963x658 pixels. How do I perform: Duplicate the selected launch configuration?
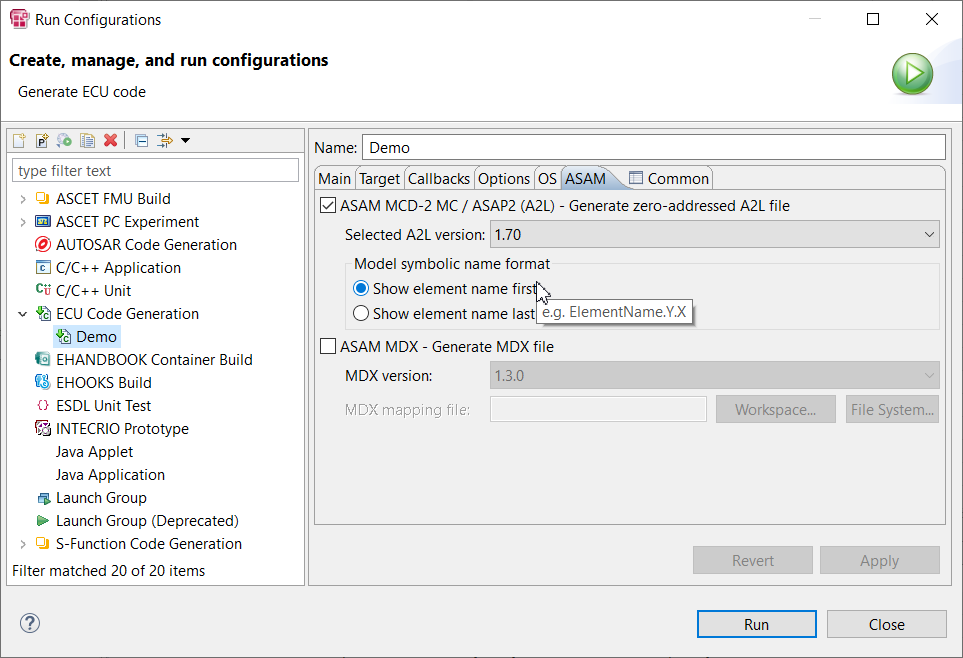(x=88, y=141)
